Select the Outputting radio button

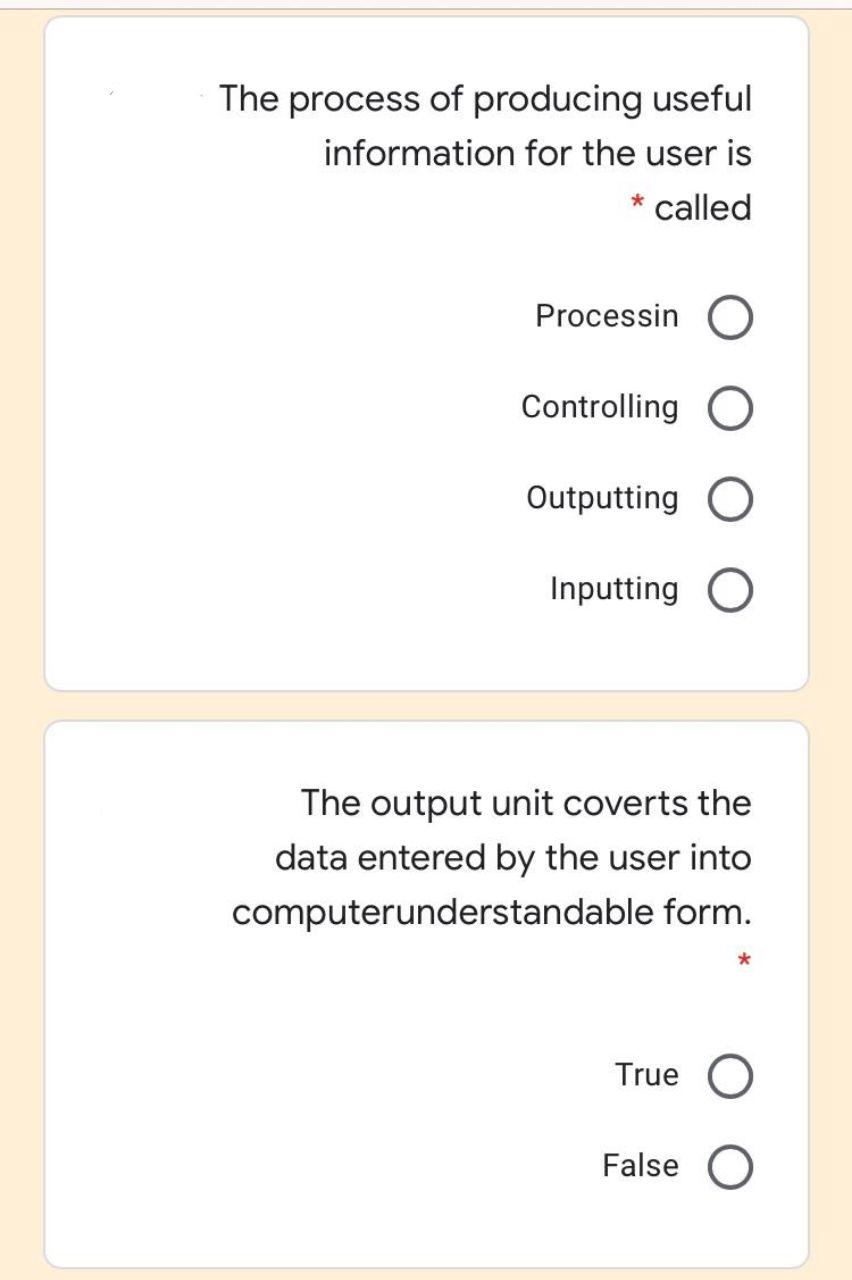tap(728, 497)
